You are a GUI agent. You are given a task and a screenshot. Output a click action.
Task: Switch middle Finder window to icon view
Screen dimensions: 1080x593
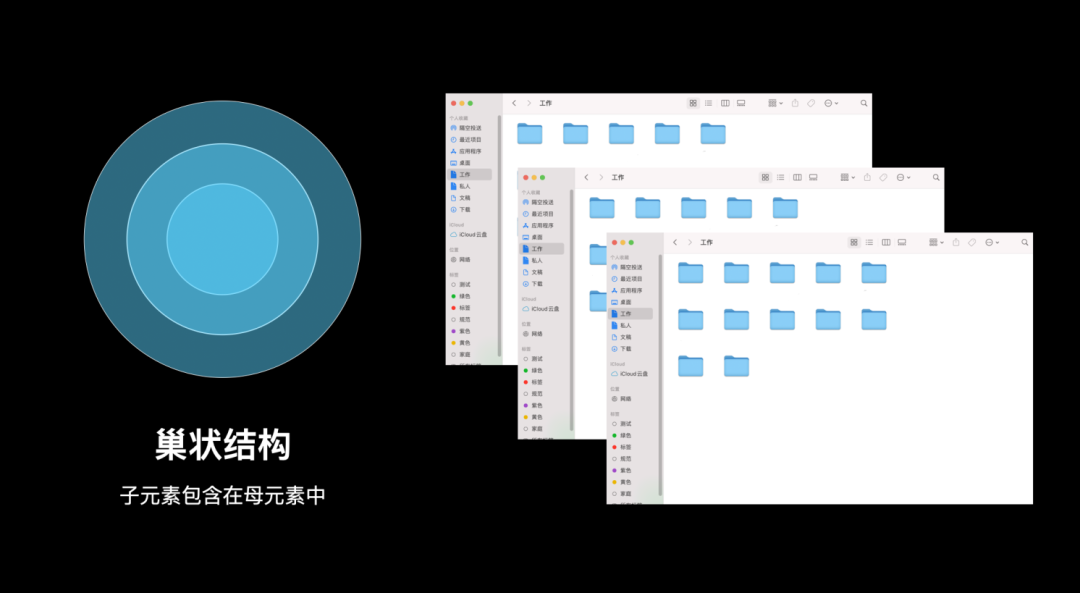tap(765, 178)
